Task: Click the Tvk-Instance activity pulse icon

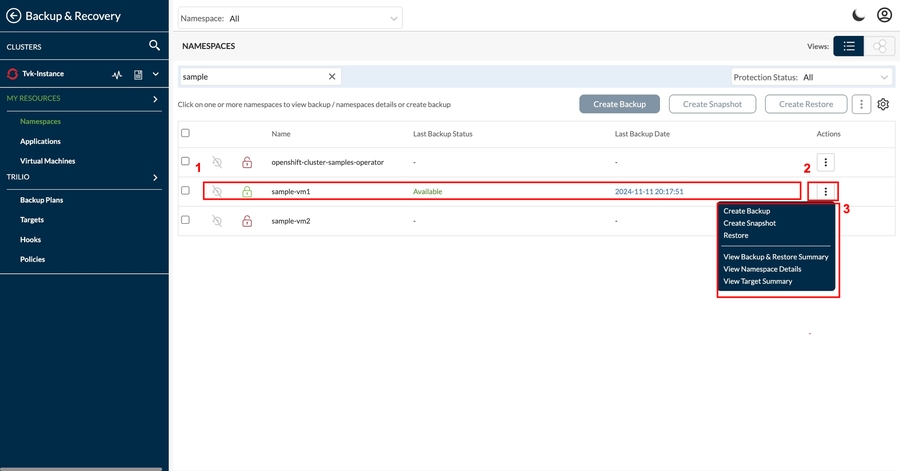Action: 117,74
